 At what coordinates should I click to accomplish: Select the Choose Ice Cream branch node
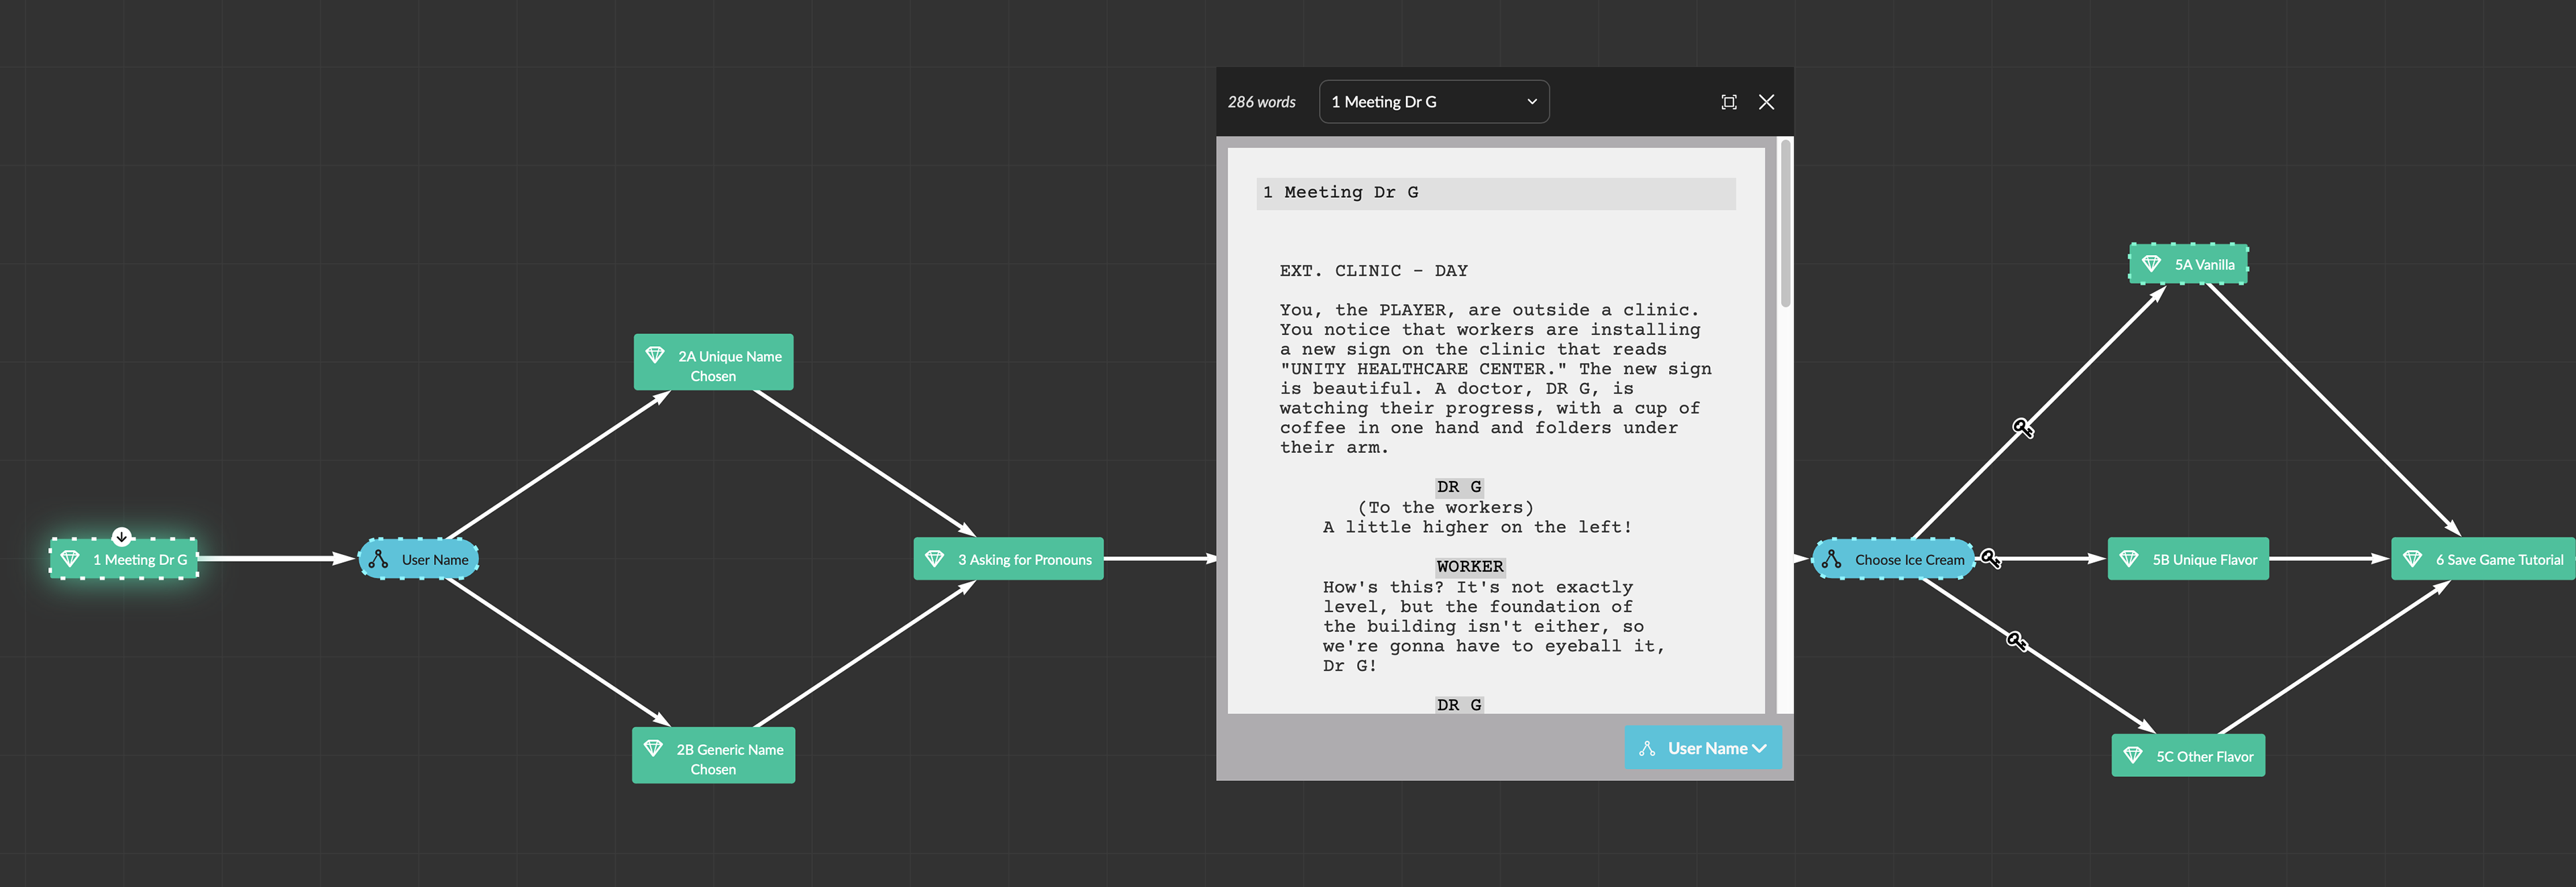[x=1893, y=559]
